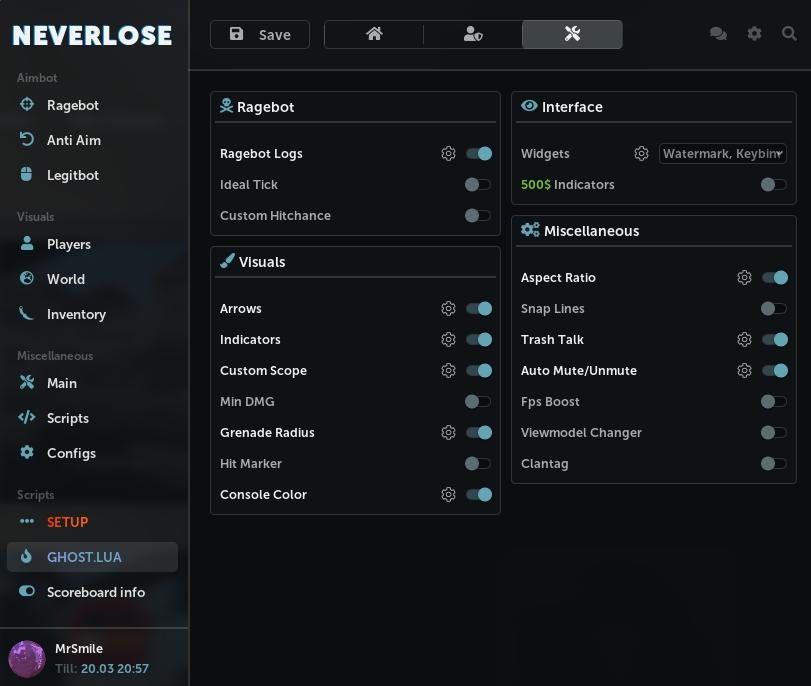Open the Anti Aim settings
The image size is (811, 686).
pos(74,140)
